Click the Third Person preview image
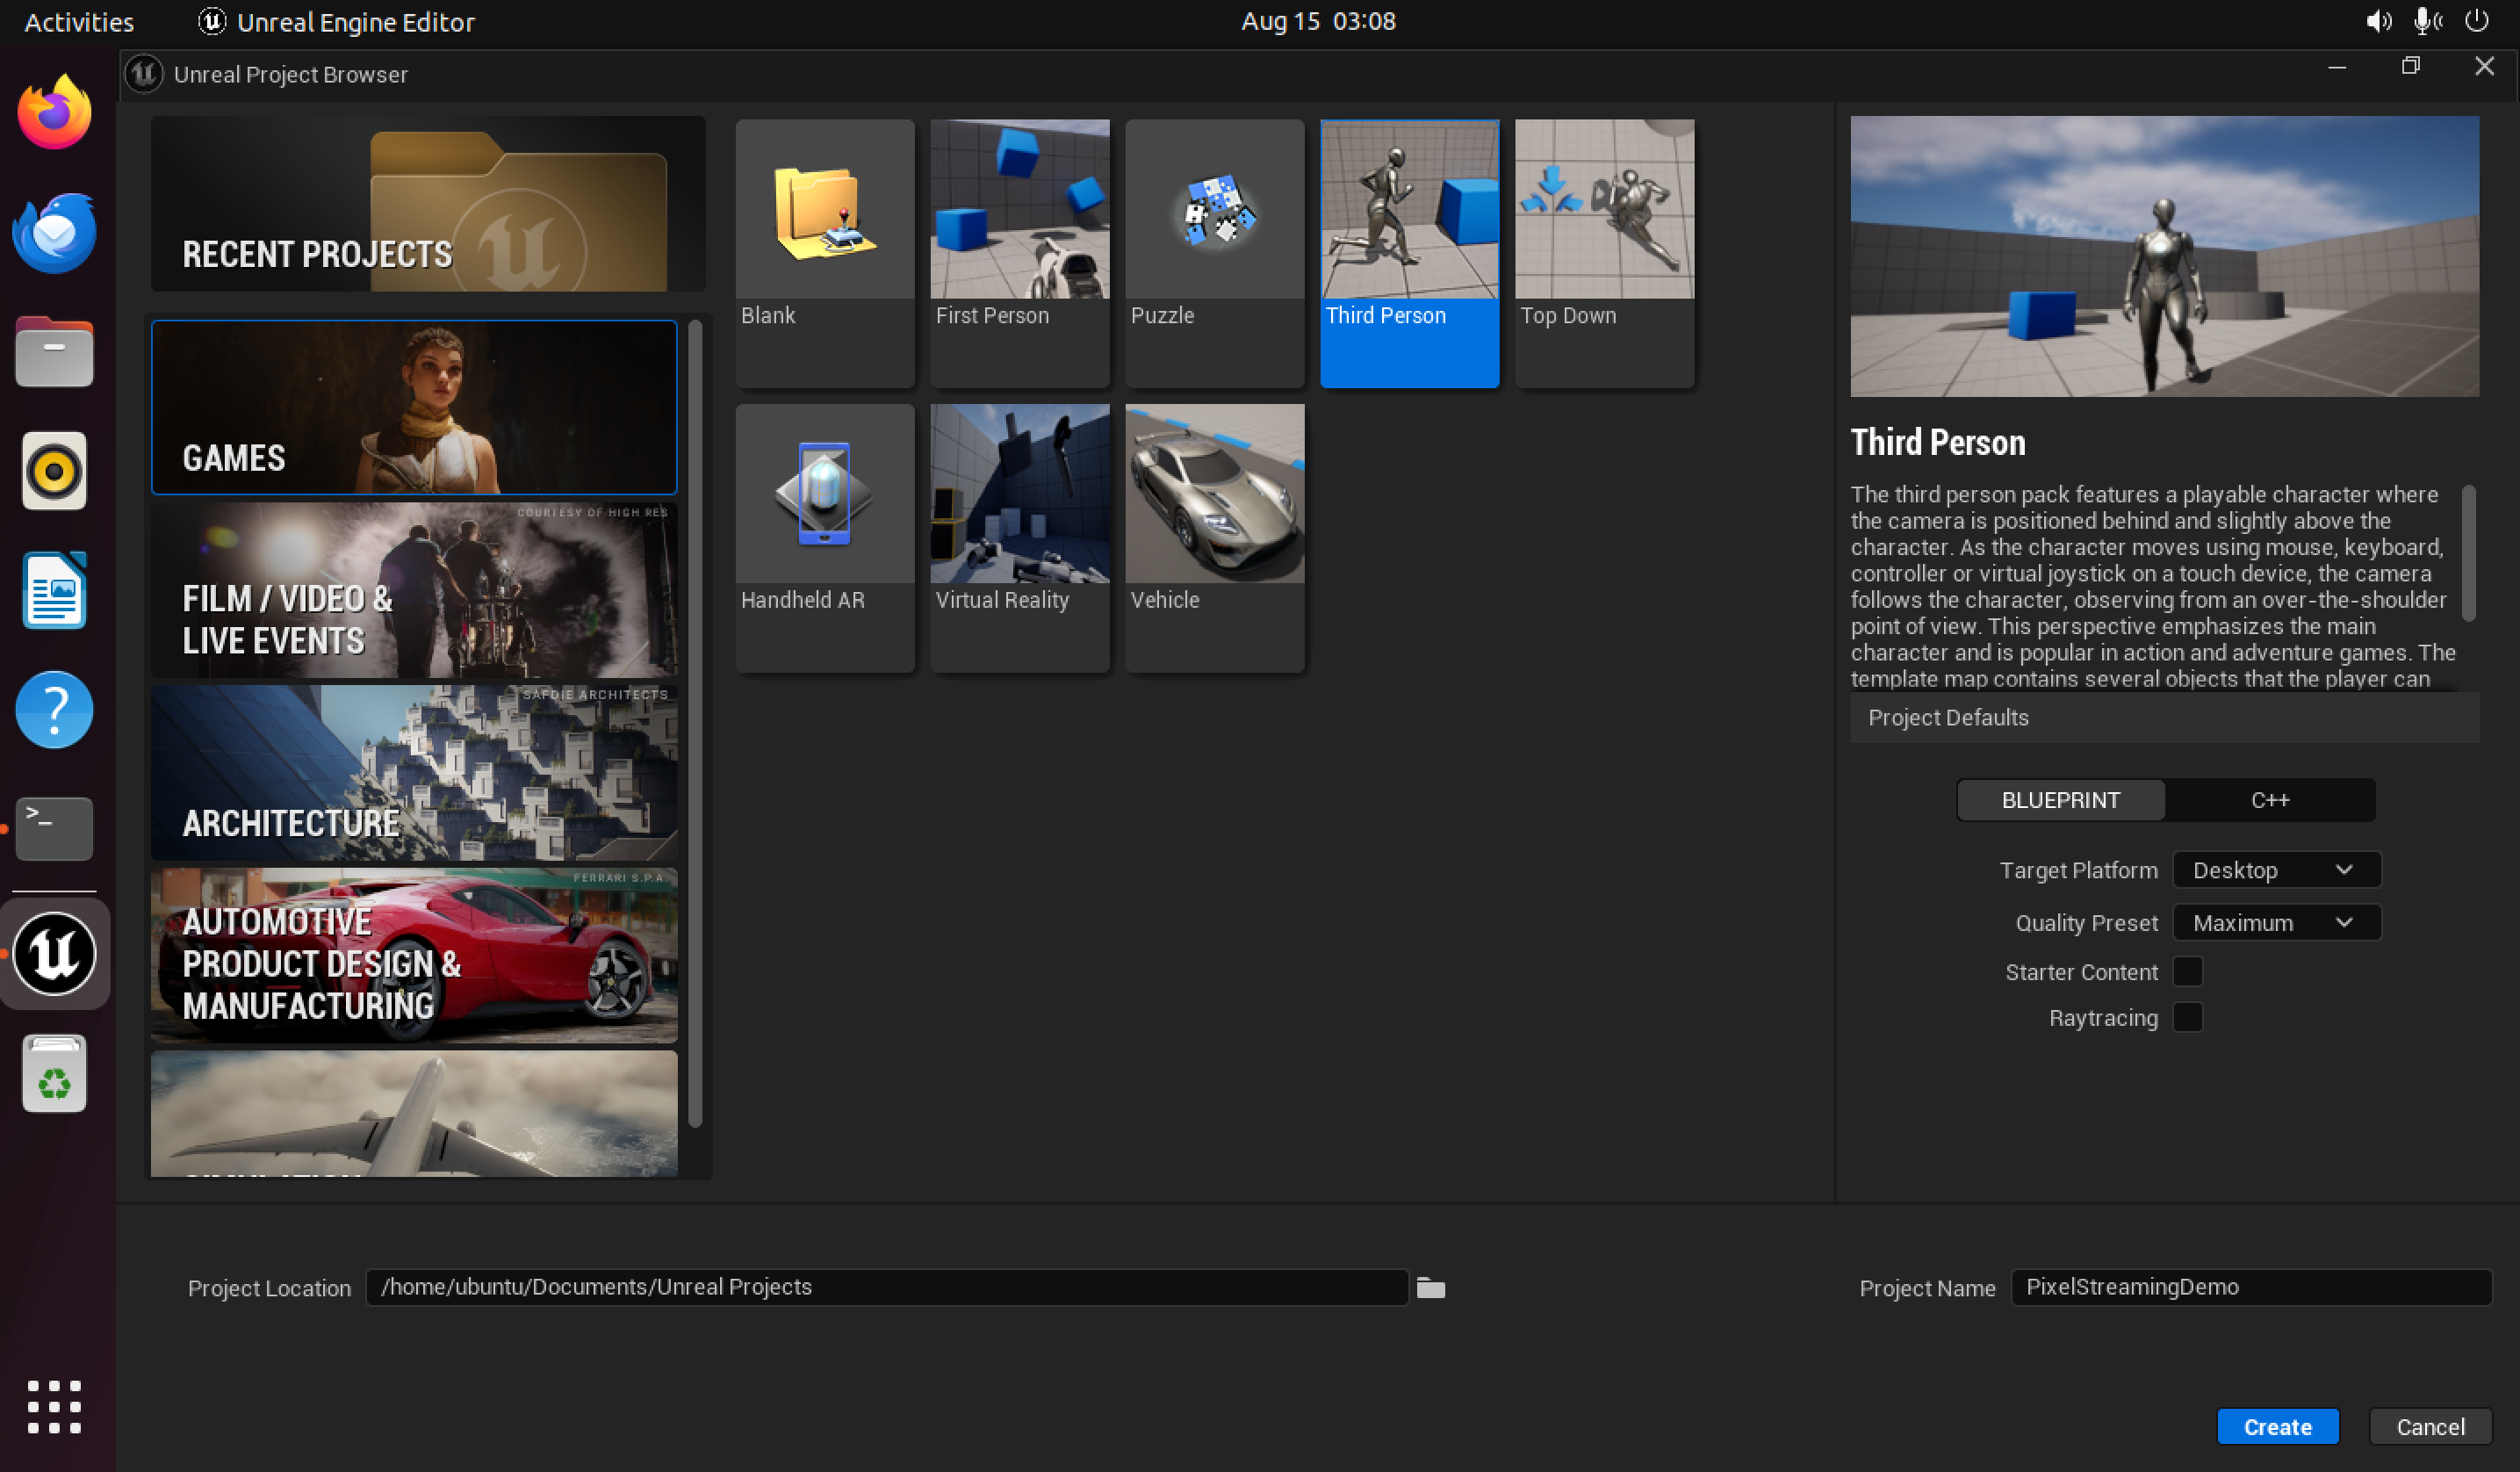 [x=2164, y=257]
